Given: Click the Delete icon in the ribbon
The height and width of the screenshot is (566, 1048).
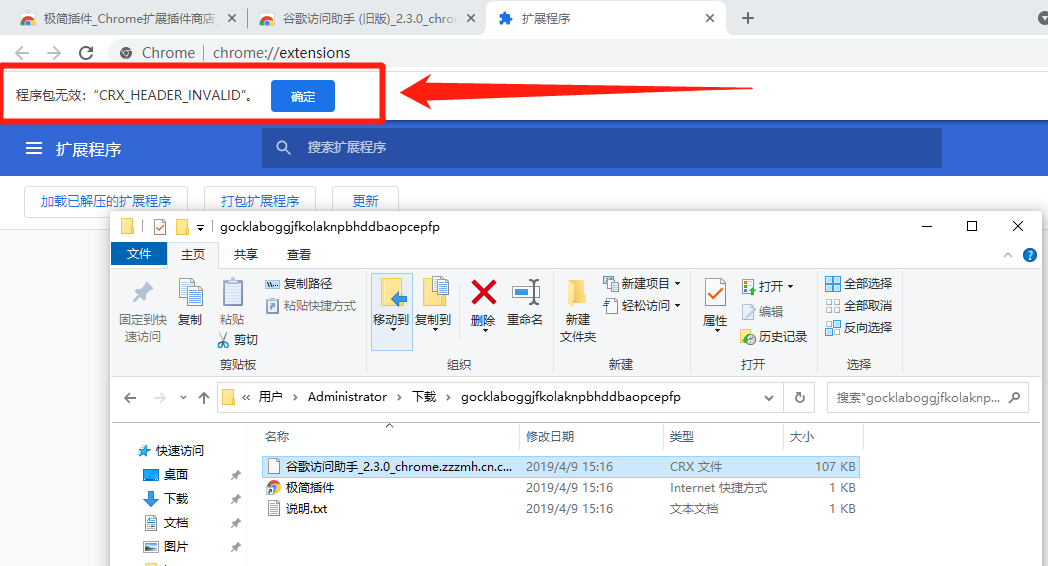Looking at the screenshot, I should (483, 293).
